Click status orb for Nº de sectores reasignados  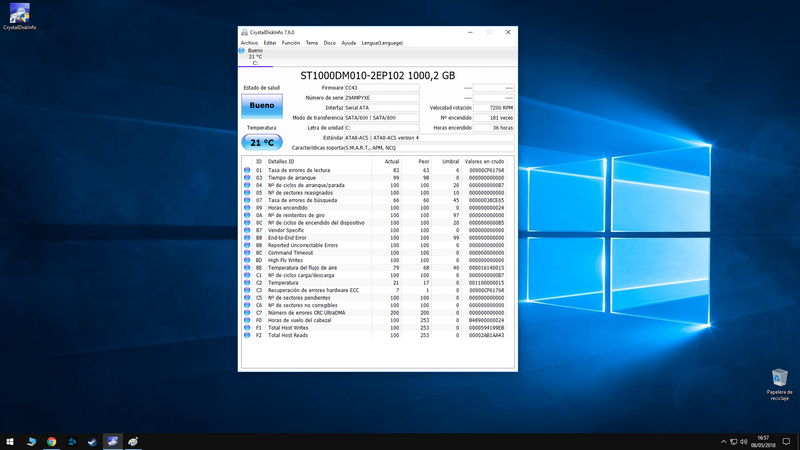(x=247, y=193)
